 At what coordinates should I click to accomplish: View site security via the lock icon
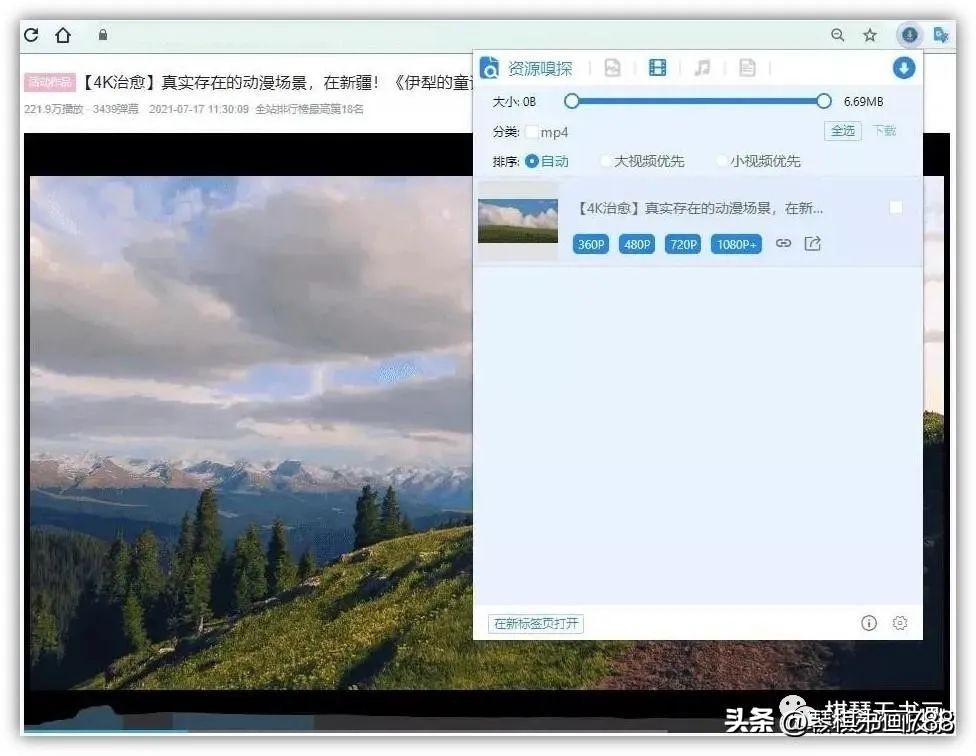(x=103, y=34)
